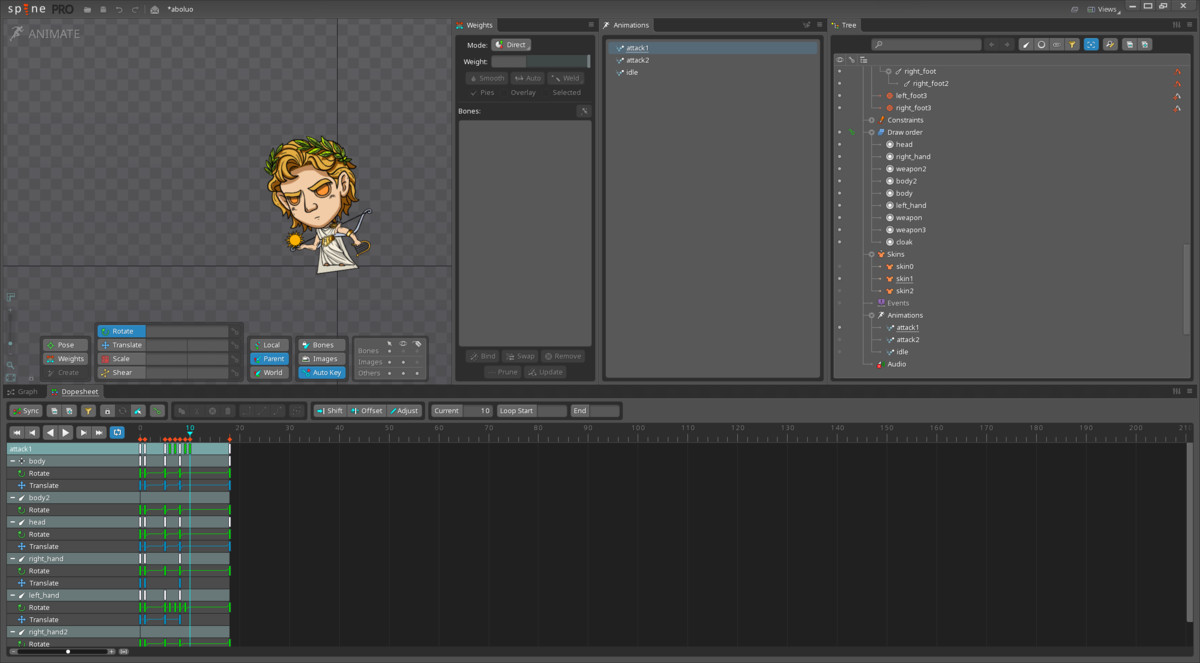Open the Mode Direct dropdown
The height and width of the screenshot is (663, 1200).
[511, 45]
